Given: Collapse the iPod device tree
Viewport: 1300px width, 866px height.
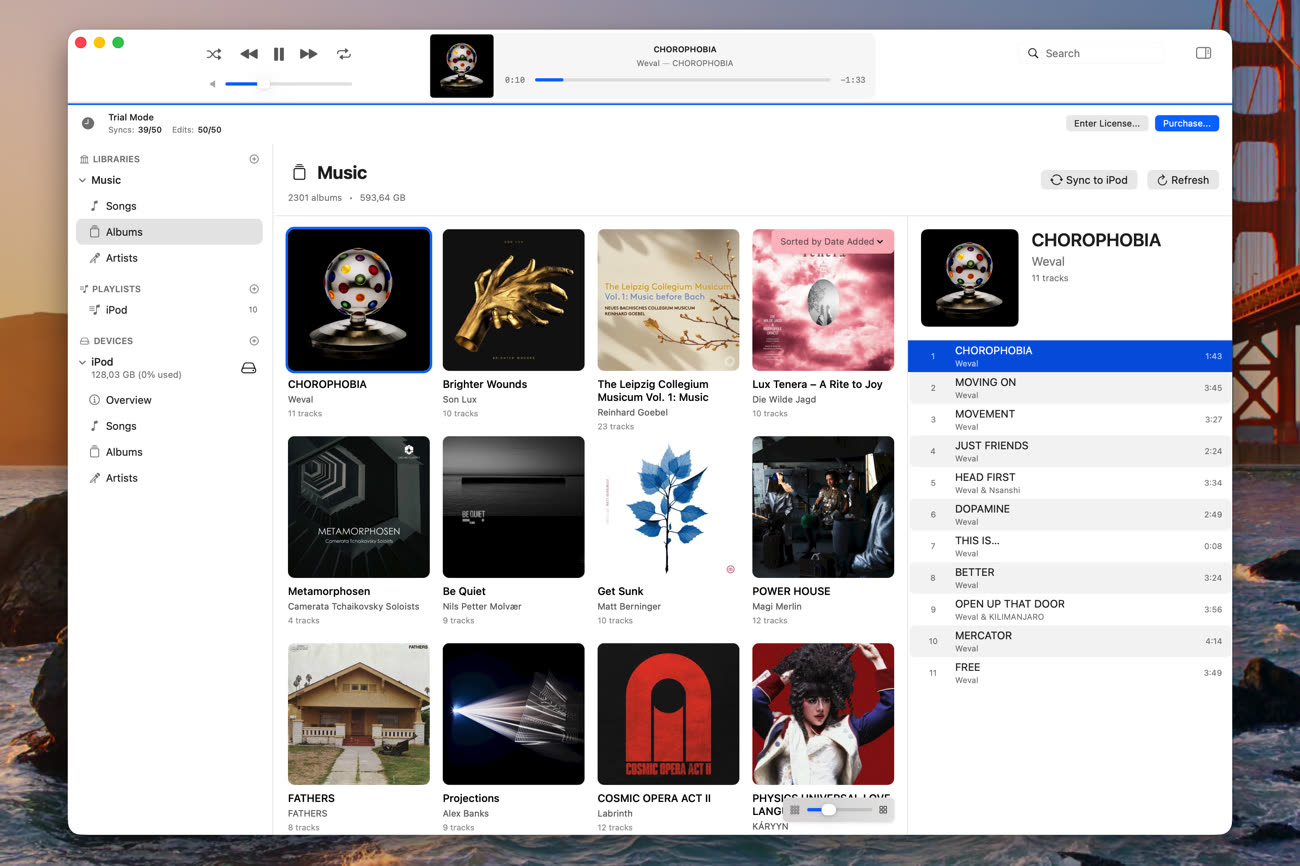Looking at the screenshot, I should (83, 362).
